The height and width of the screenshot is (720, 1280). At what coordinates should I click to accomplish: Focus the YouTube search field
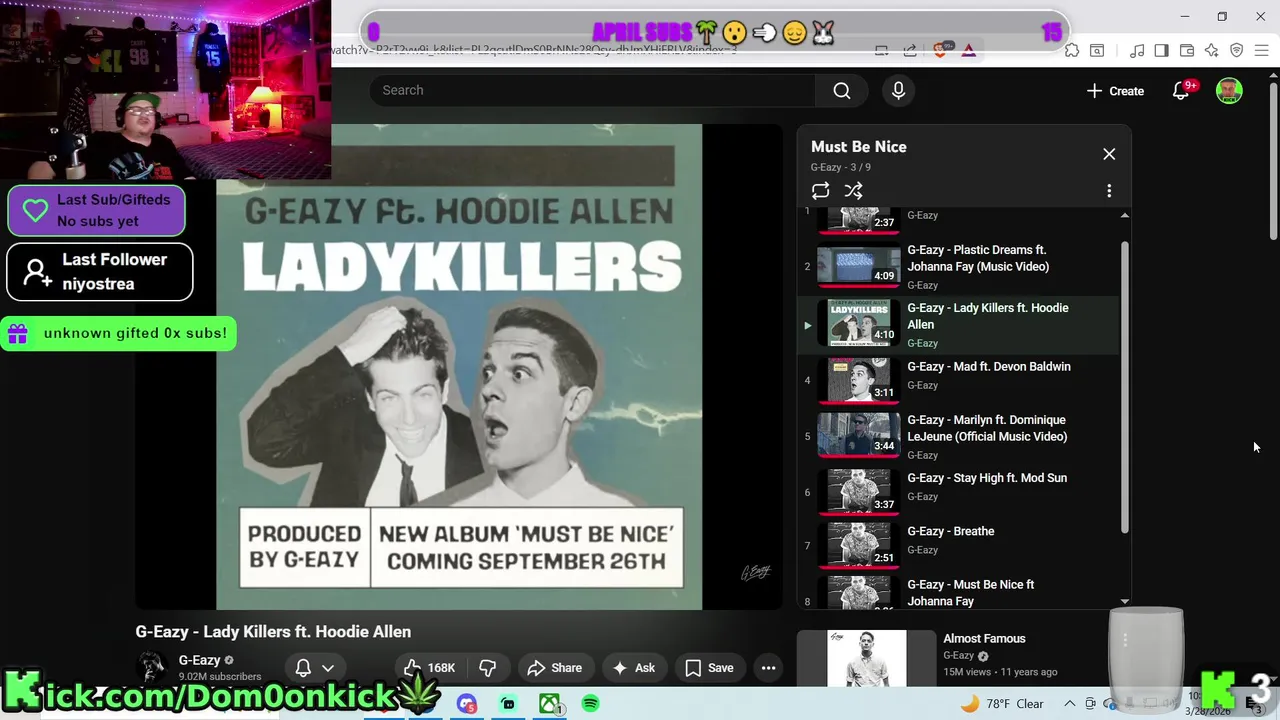click(x=592, y=90)
